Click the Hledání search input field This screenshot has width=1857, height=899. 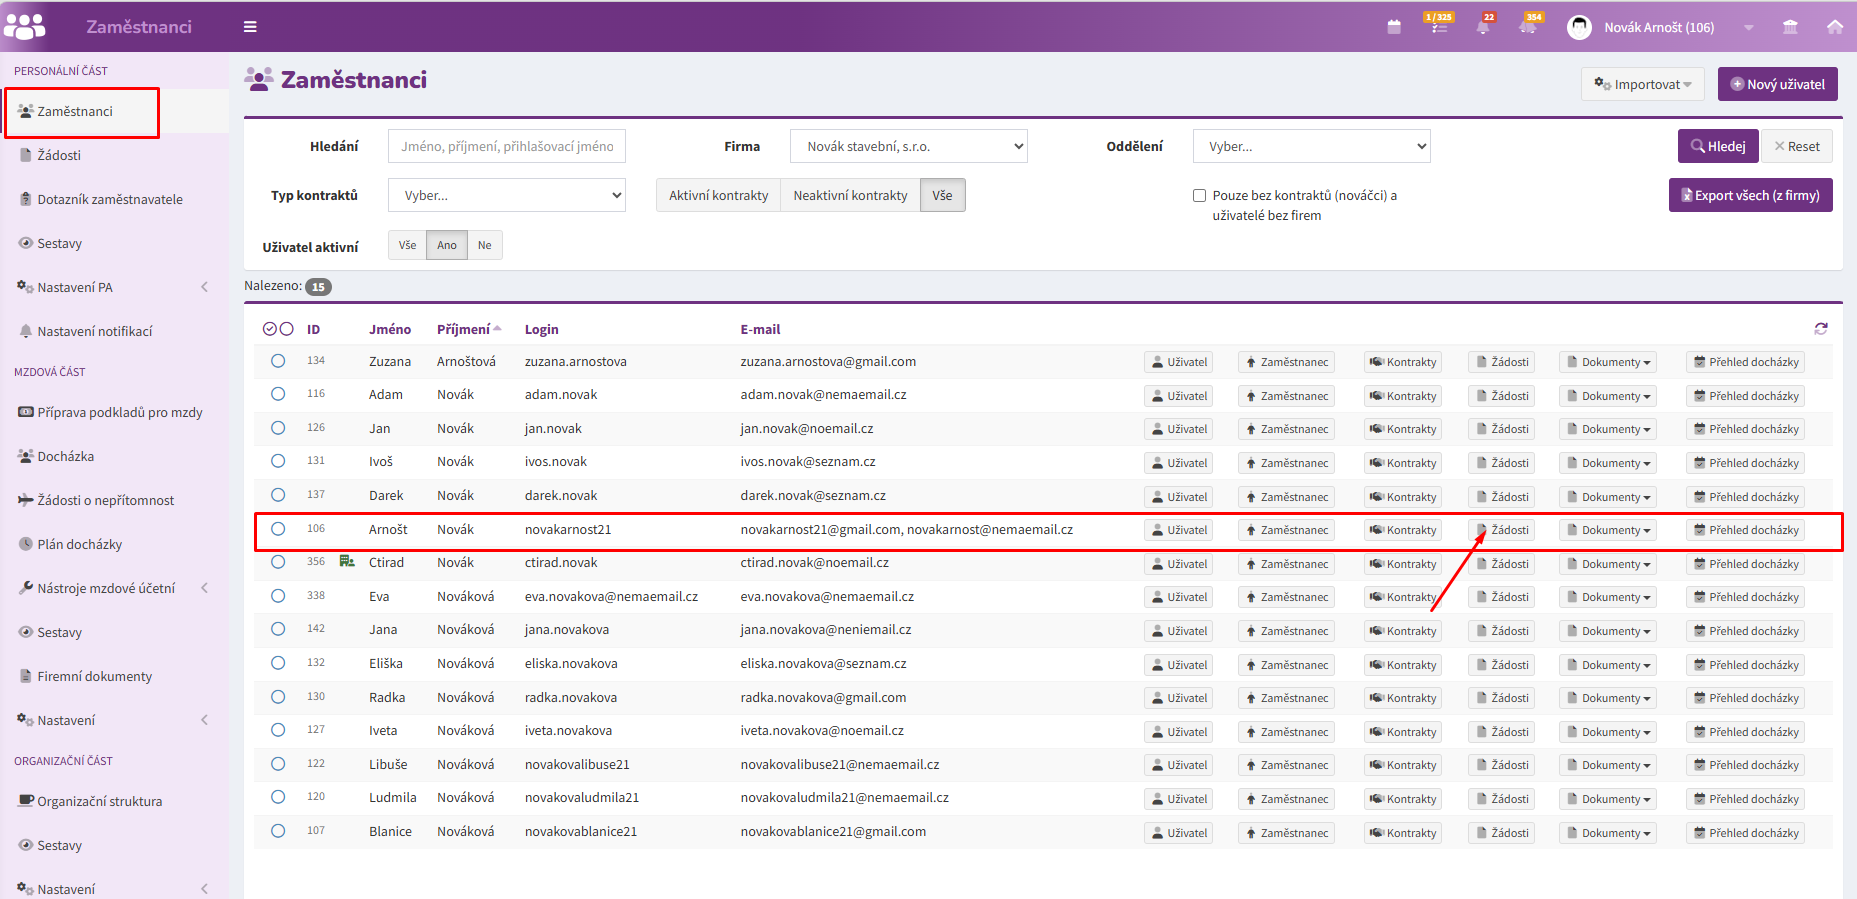[x=507, y=146]
